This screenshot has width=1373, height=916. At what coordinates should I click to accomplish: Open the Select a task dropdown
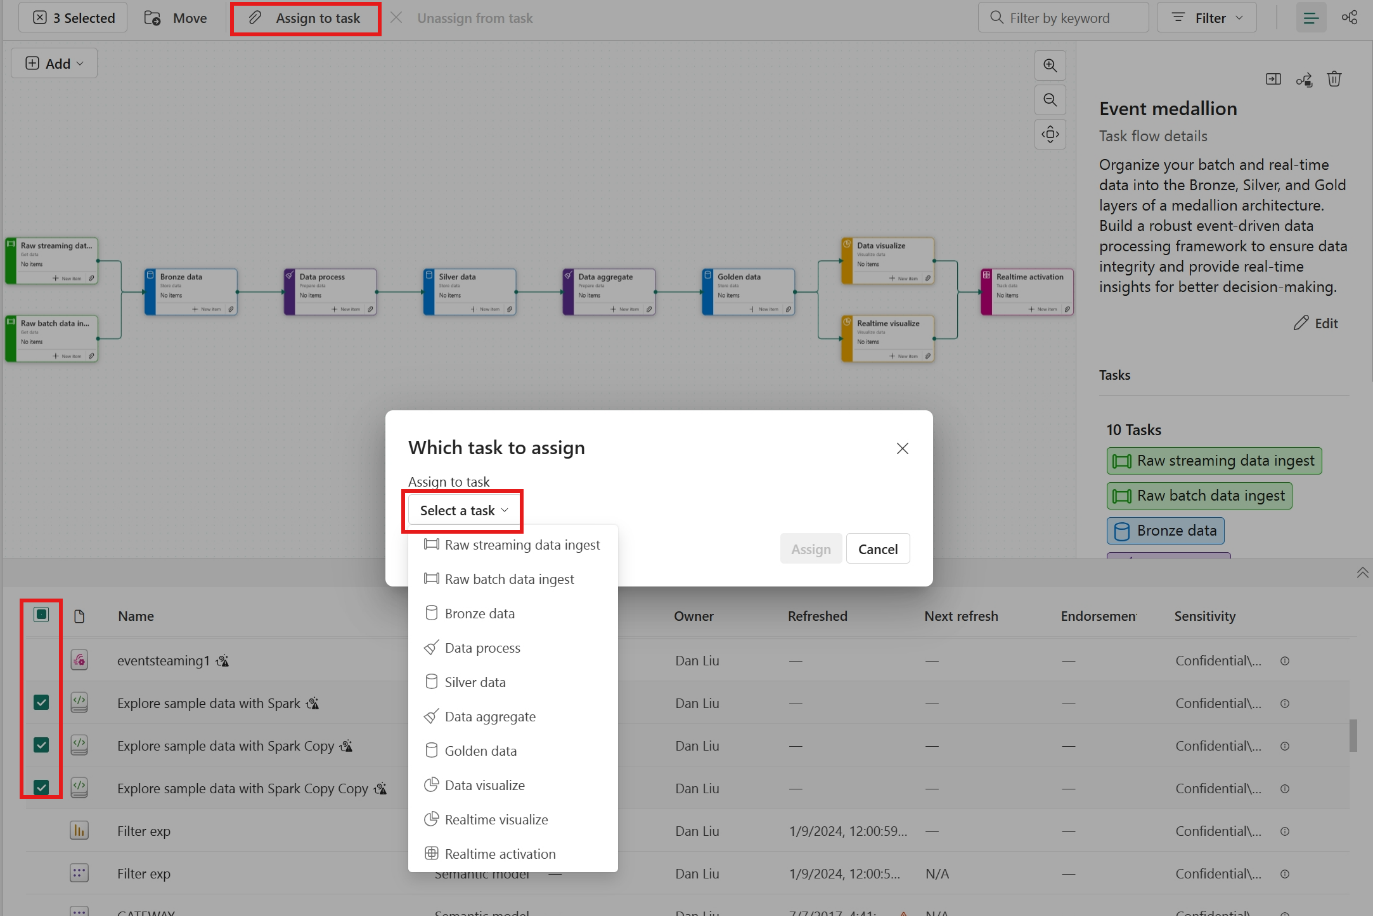click(x=464, y=510)
